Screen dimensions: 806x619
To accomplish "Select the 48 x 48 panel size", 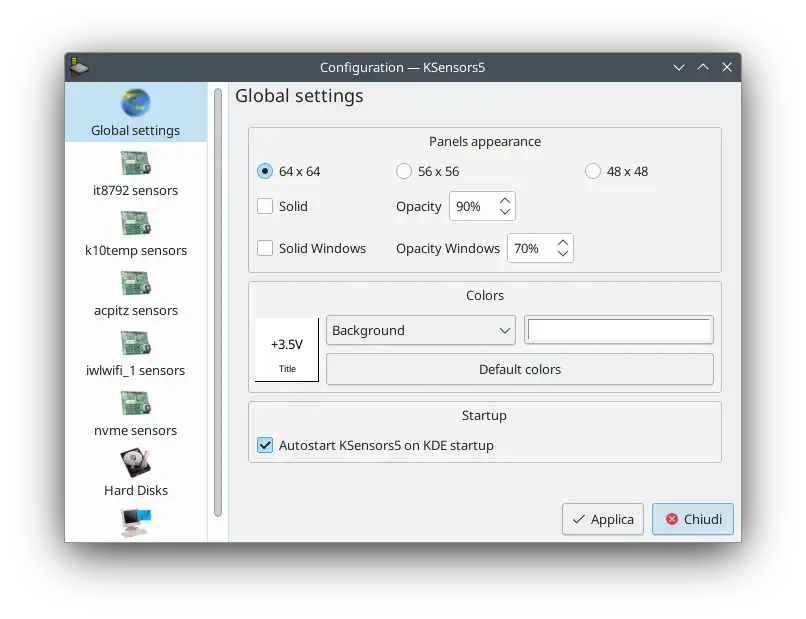I will [x=593, y=171].
